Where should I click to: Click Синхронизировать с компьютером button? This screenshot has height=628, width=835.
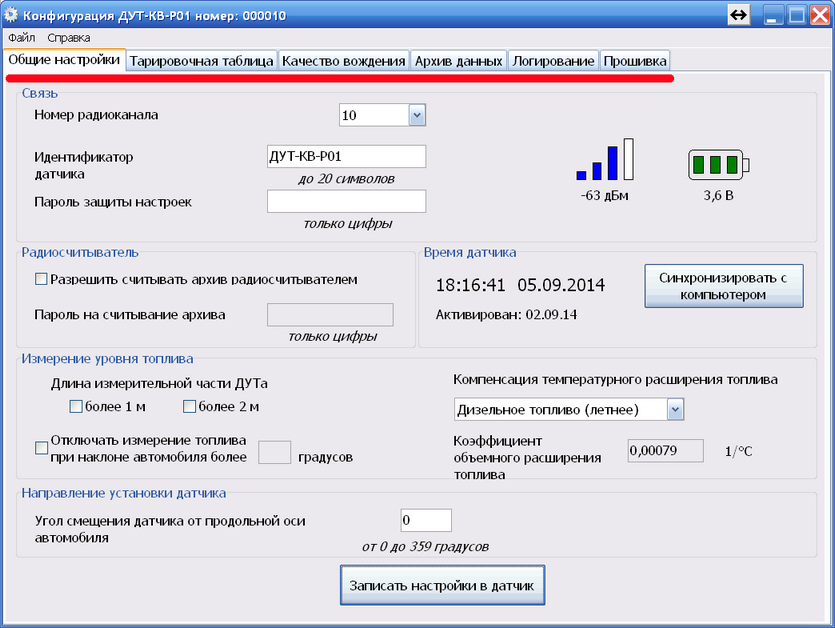[724, 286]
